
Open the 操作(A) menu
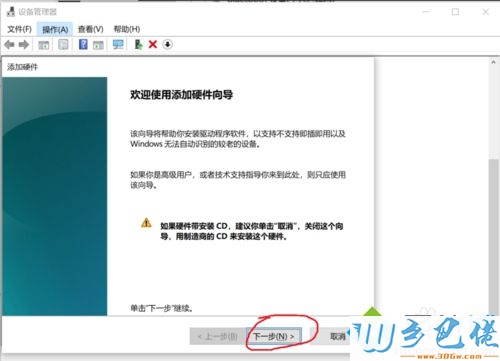55,29
